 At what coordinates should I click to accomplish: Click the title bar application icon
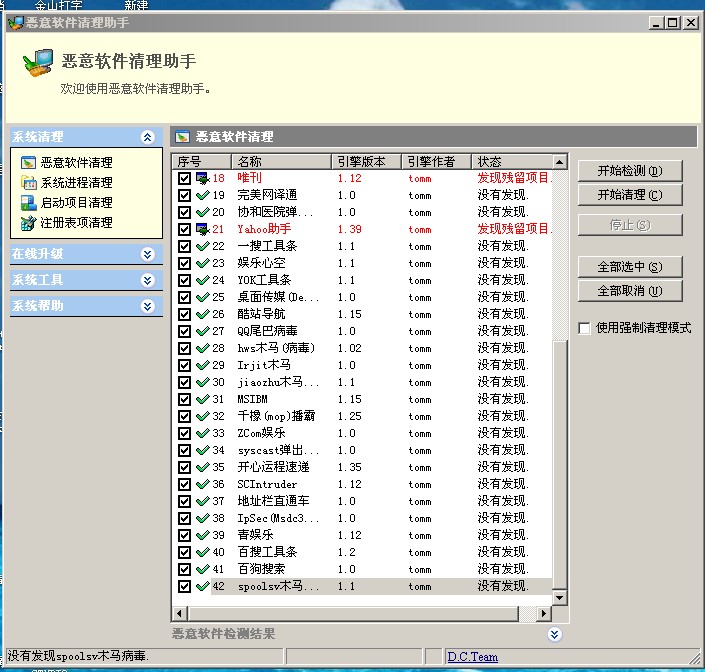pos(16,22)
